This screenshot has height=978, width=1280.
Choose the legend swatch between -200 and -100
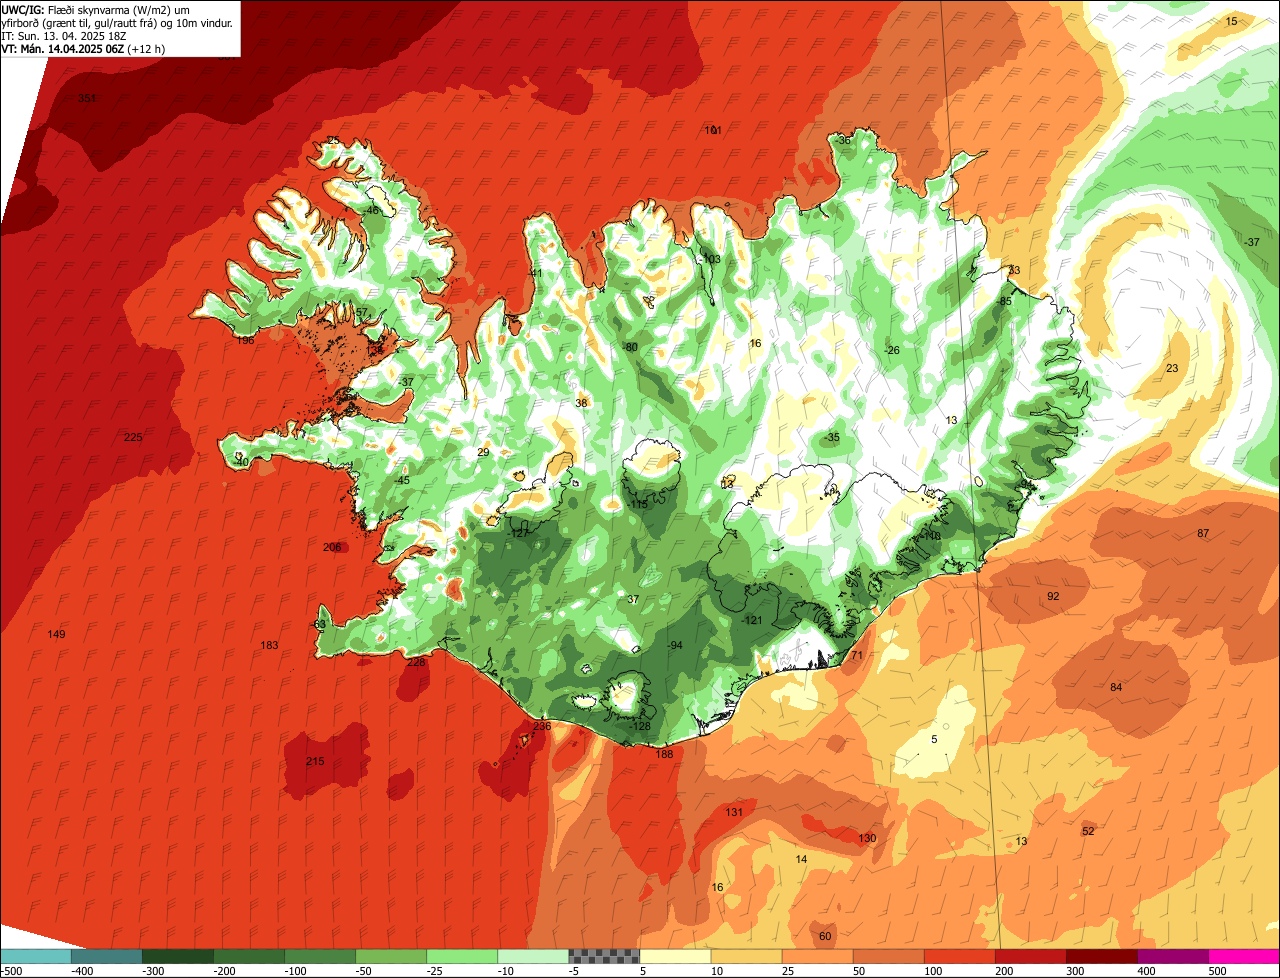[249, 956]
